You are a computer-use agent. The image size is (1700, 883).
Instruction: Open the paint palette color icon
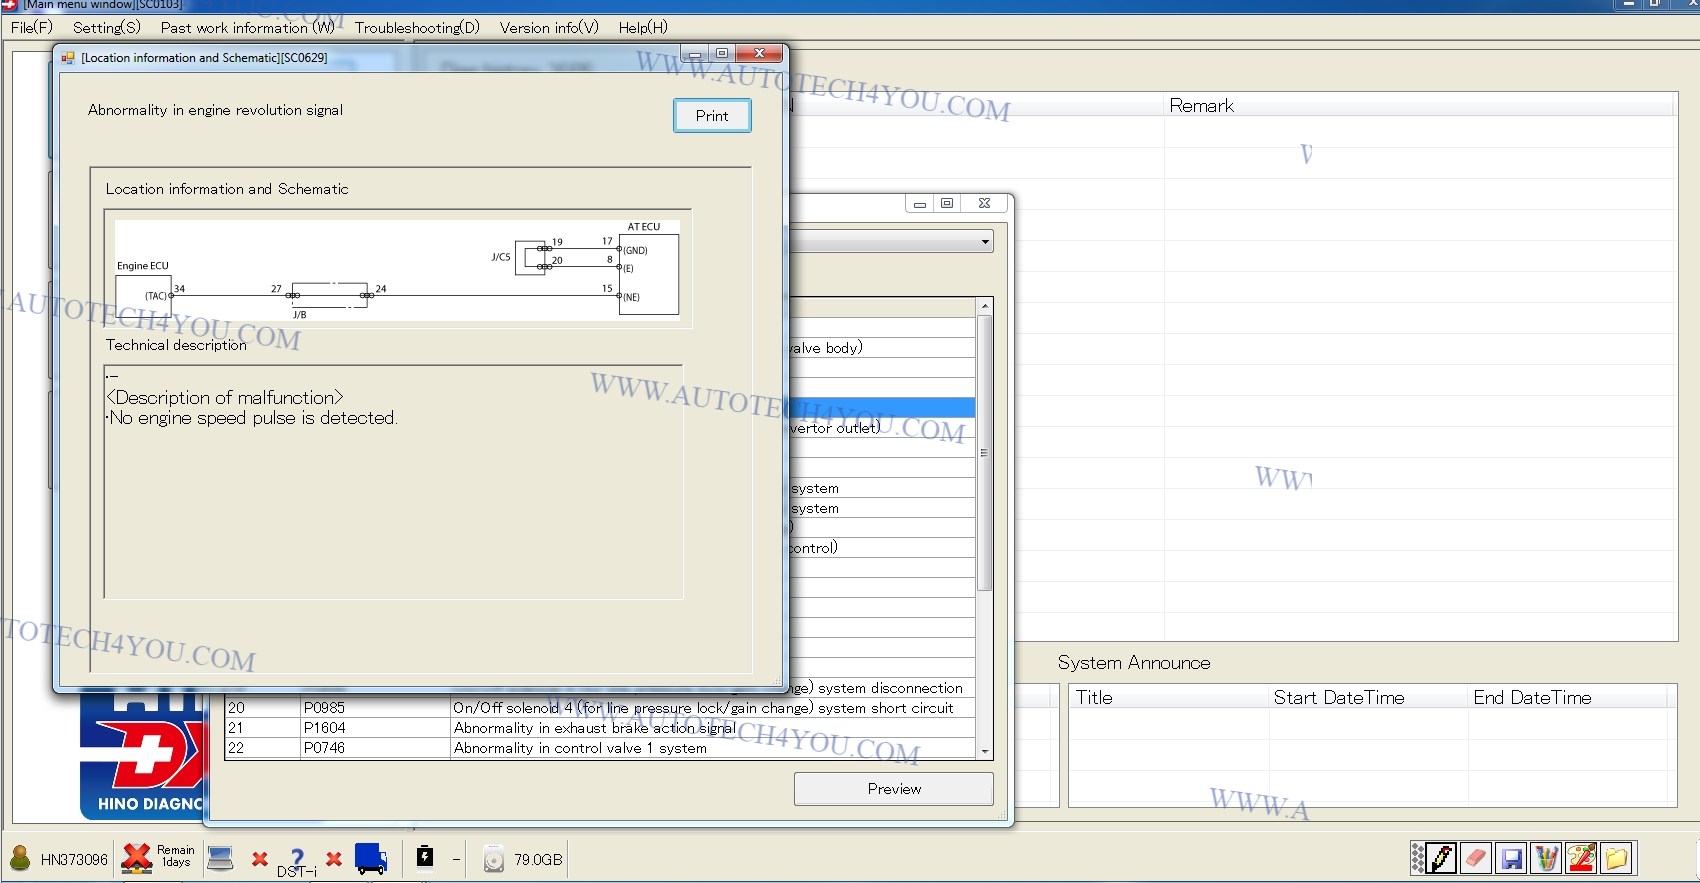coord(1581,858)
